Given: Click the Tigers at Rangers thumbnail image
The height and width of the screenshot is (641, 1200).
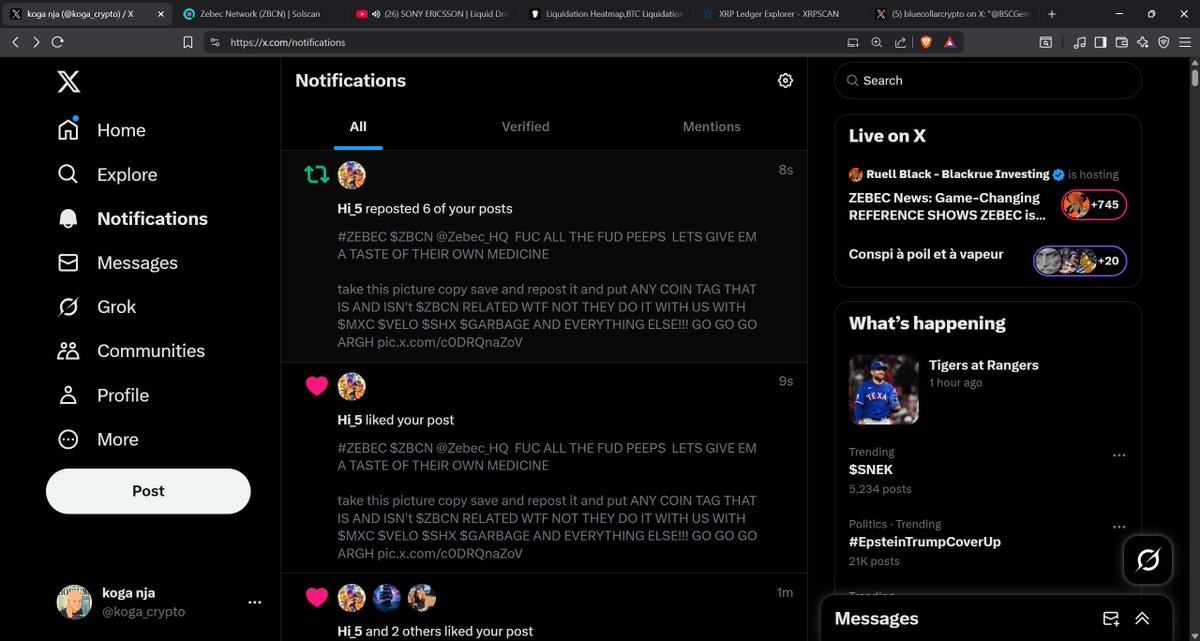Looking at the screenshot, I should 884,389.
